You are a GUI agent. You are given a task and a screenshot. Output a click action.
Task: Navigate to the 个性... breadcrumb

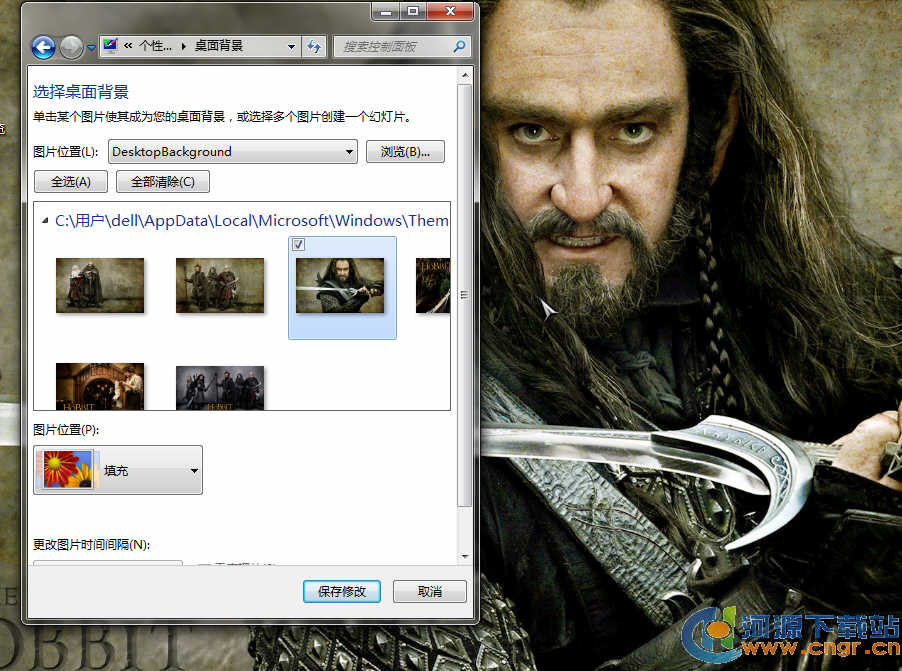tap(155, 46)
